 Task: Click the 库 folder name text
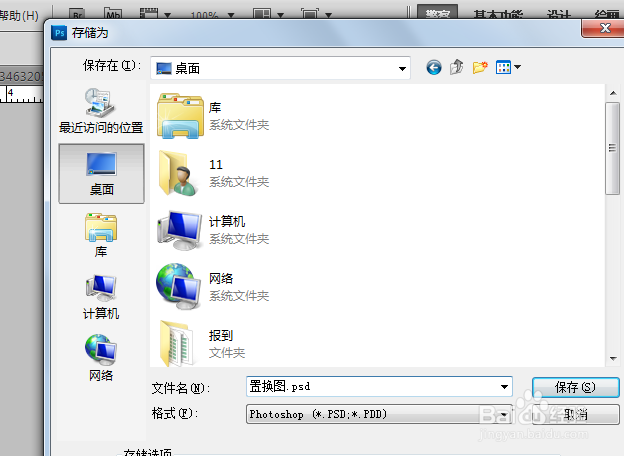(215, 107)
